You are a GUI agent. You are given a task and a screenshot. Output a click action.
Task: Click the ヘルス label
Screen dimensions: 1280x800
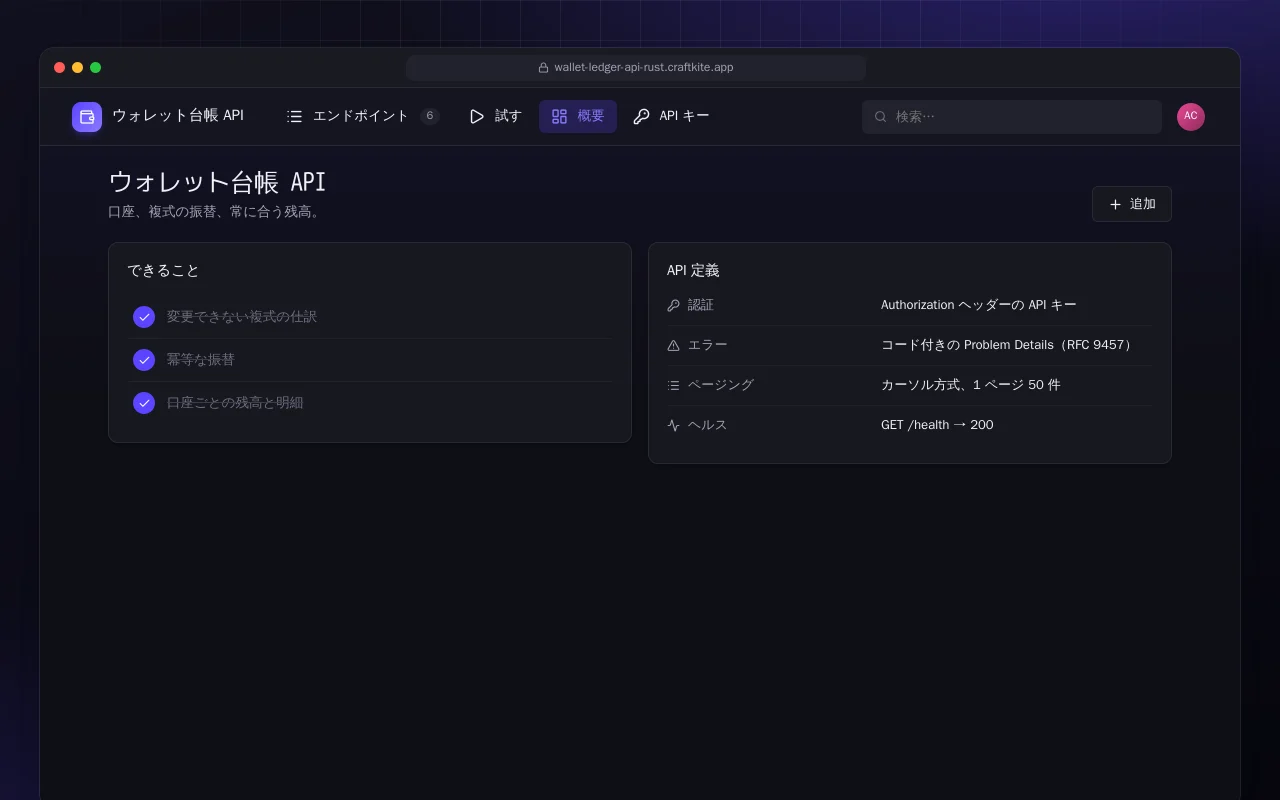[708, 425]
